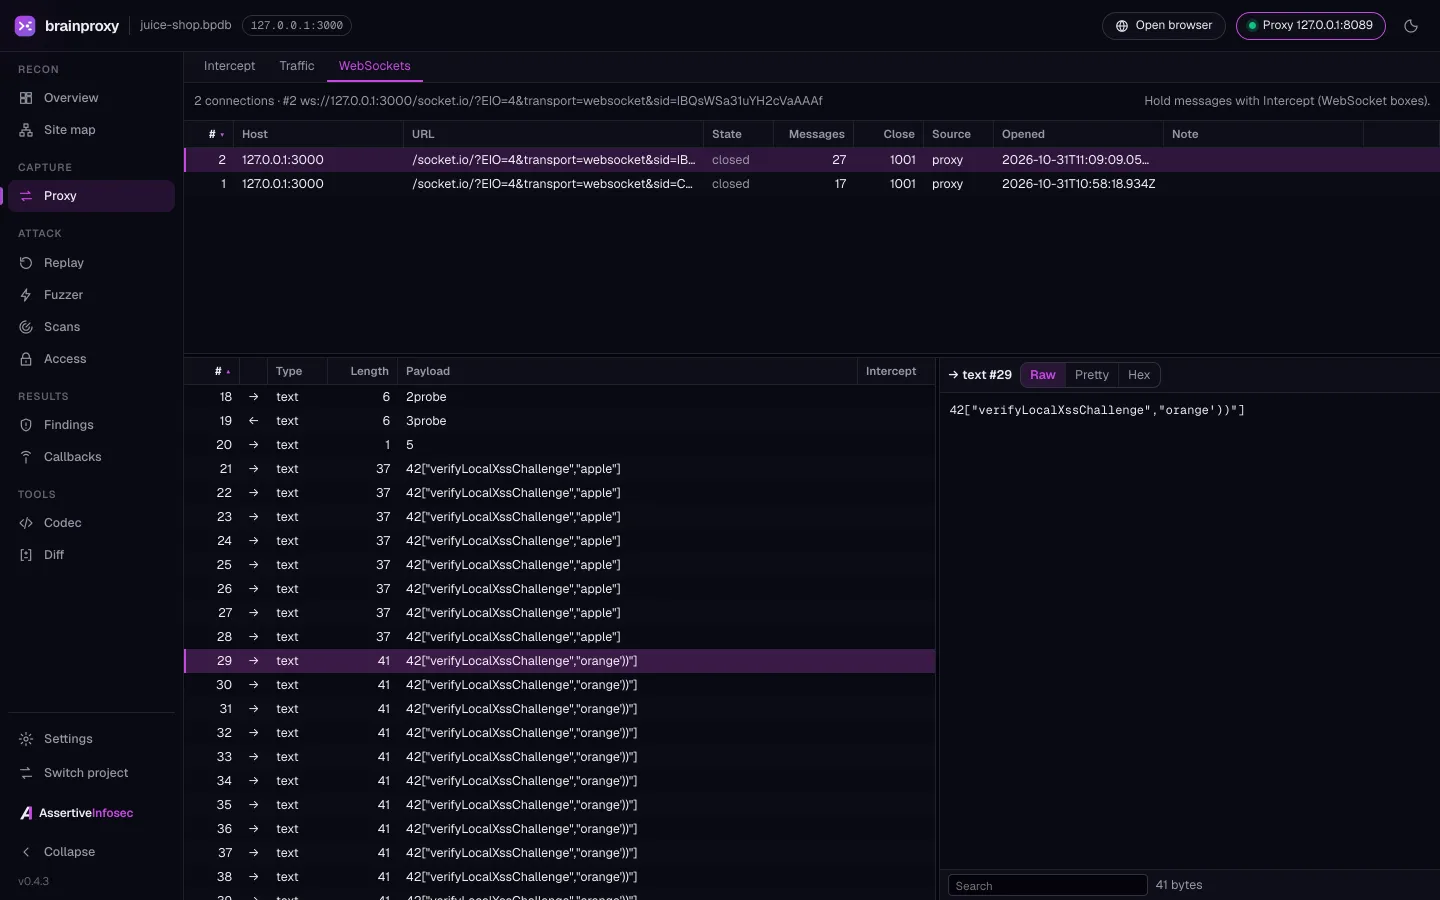Click the brainproxy logo icon
1440x900 pixels.
click(x=25, y=26)
